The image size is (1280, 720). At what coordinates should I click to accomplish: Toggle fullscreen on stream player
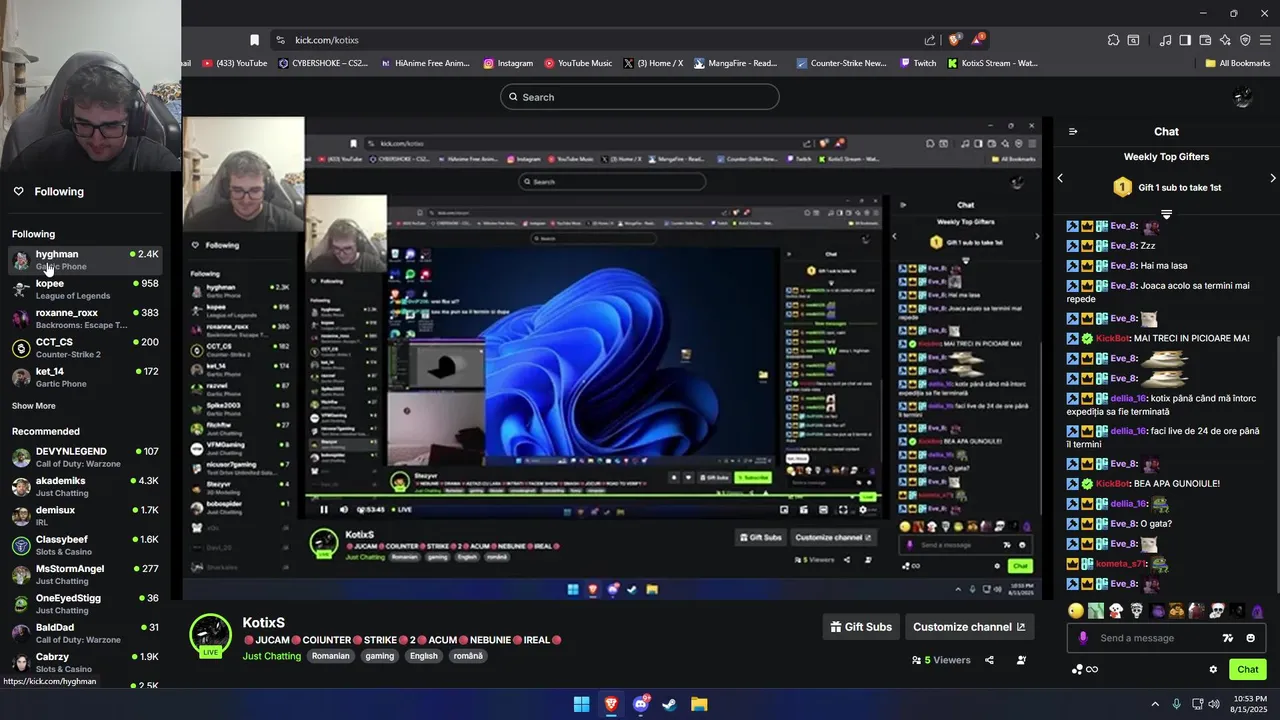843,509
